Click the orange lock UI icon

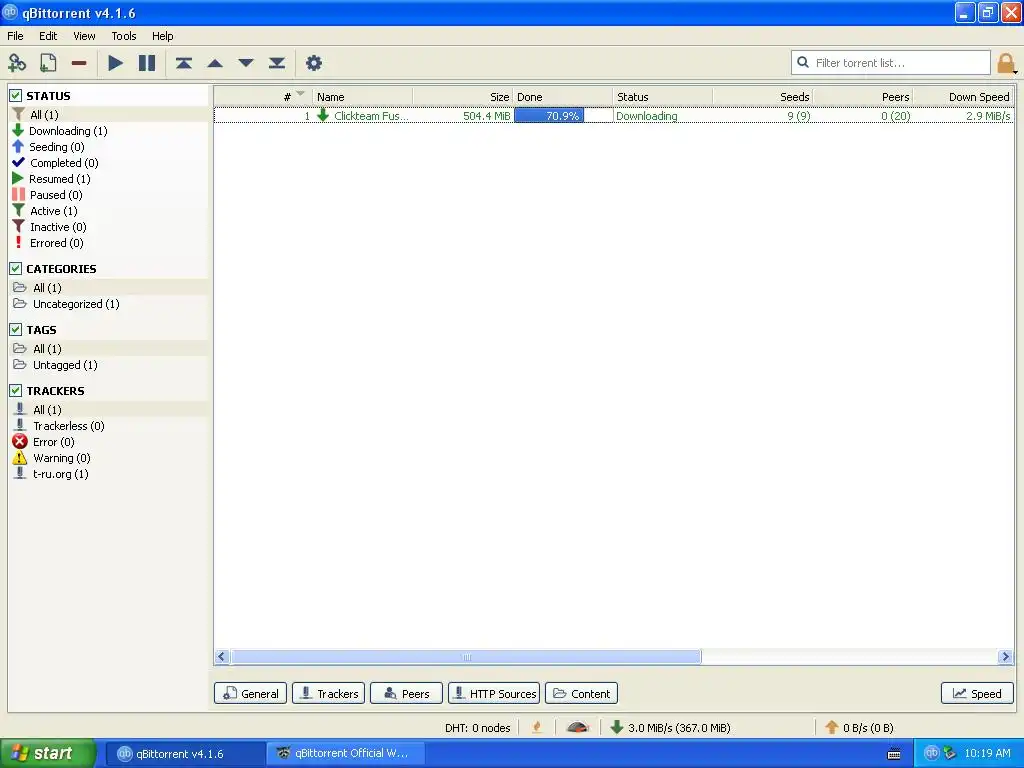1006,63
